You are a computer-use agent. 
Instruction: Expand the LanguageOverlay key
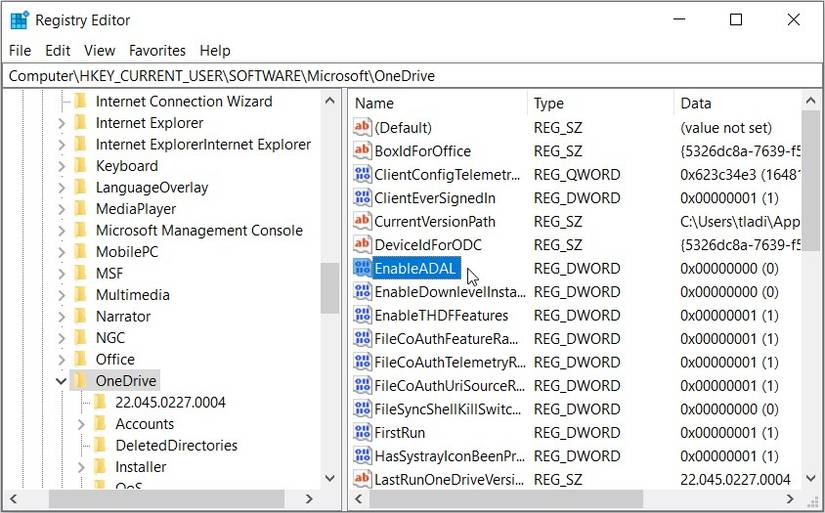pyautogui.click(x=62, y=188)
